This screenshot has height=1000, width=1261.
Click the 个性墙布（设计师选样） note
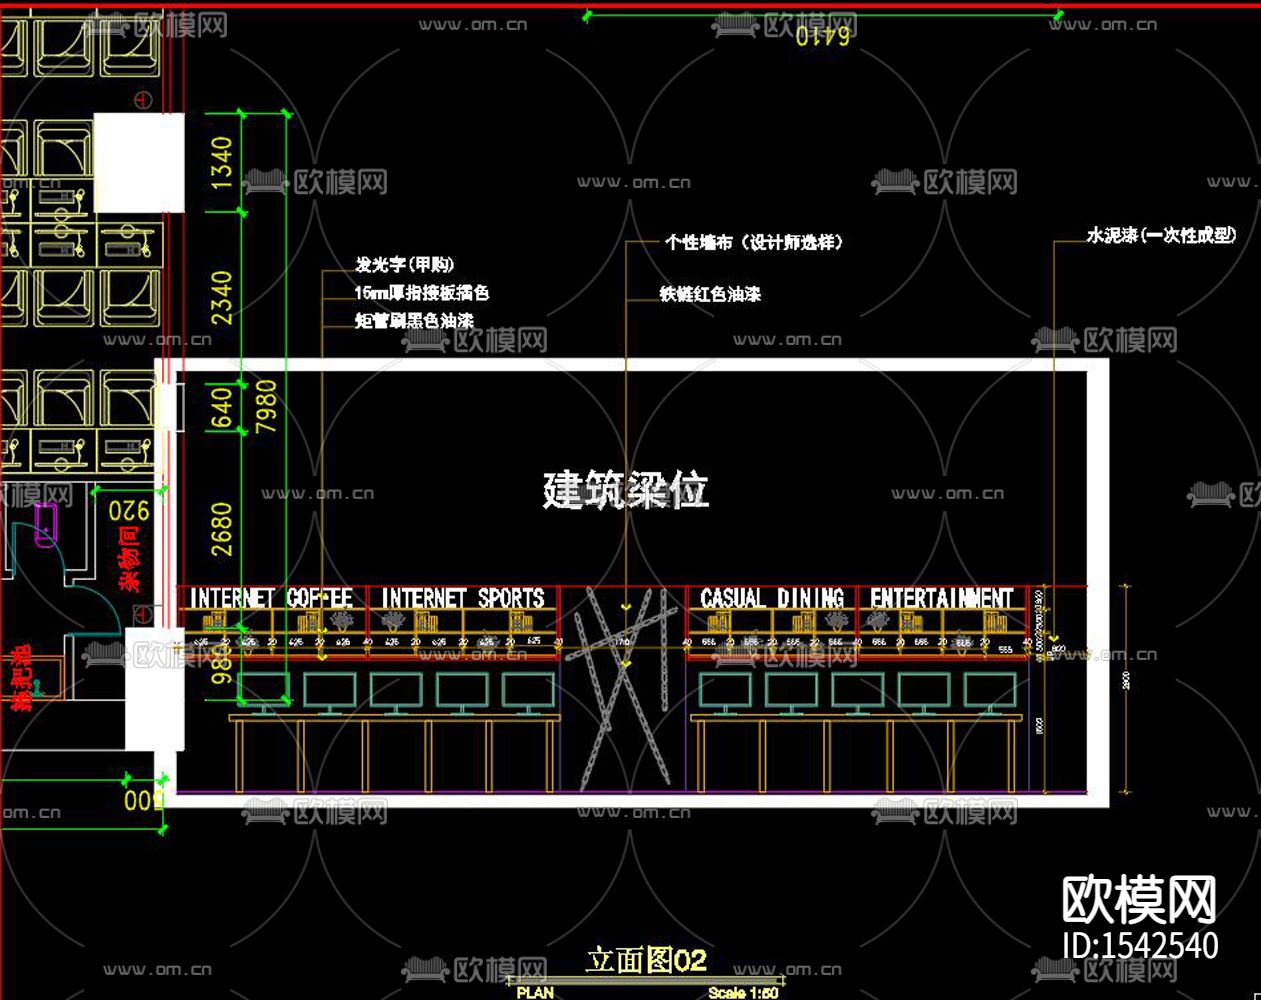coord(753,241)
